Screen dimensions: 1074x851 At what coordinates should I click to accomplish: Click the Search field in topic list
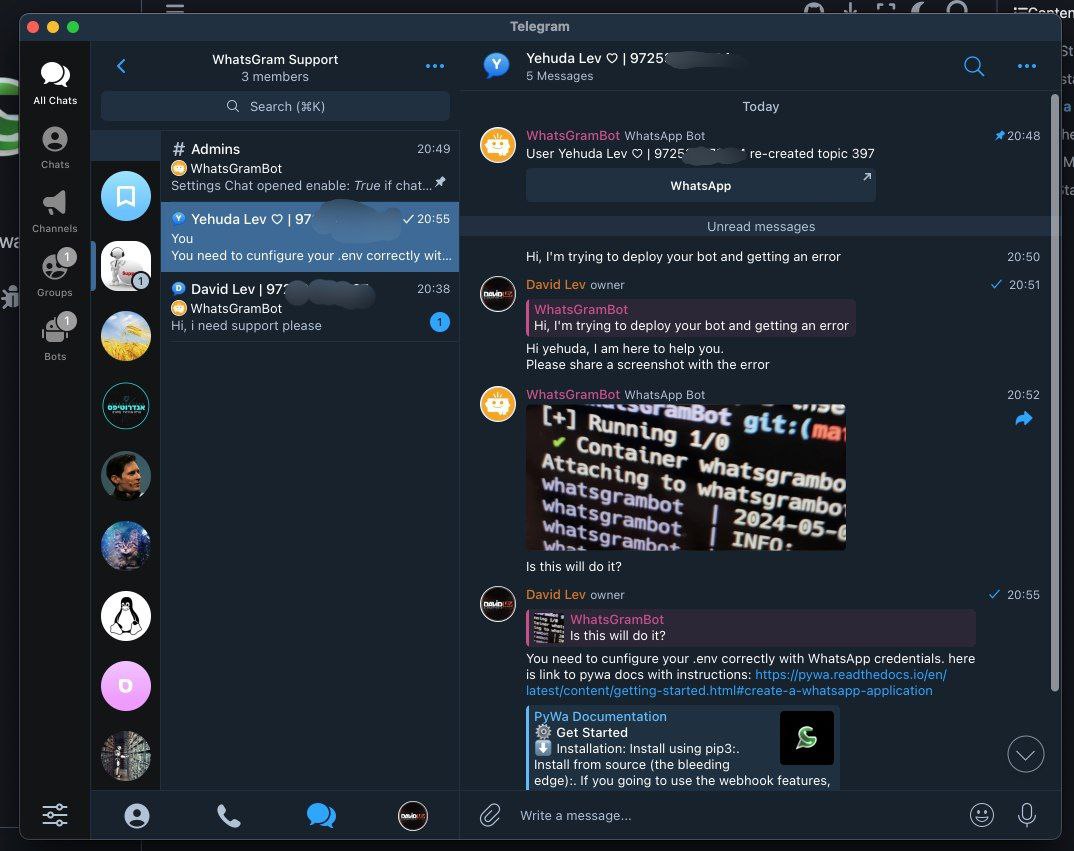coord(275,106)
